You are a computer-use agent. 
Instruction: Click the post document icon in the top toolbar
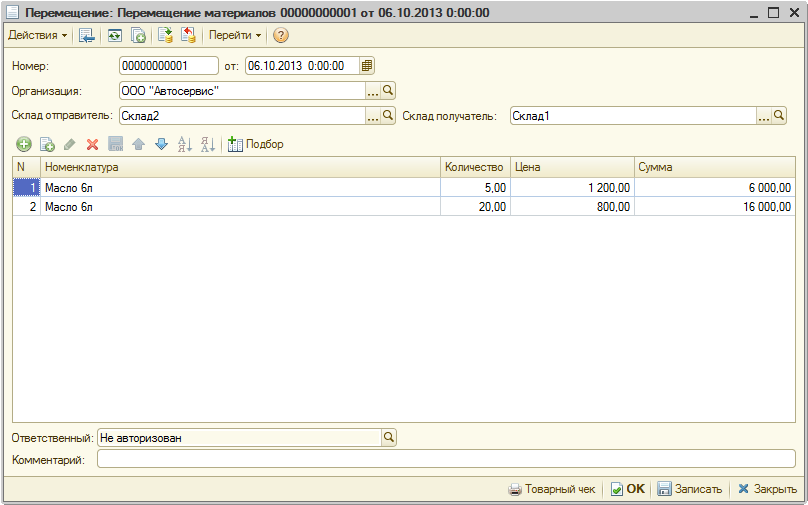click(165, 35)
